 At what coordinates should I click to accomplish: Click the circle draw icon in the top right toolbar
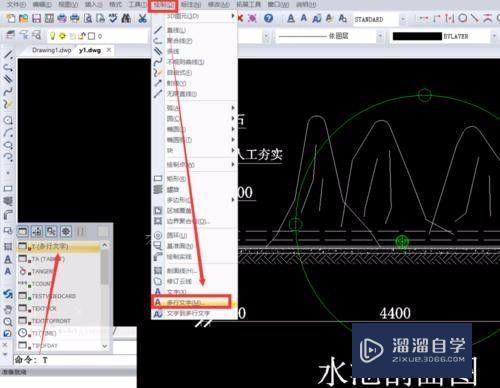click(462, 18)
